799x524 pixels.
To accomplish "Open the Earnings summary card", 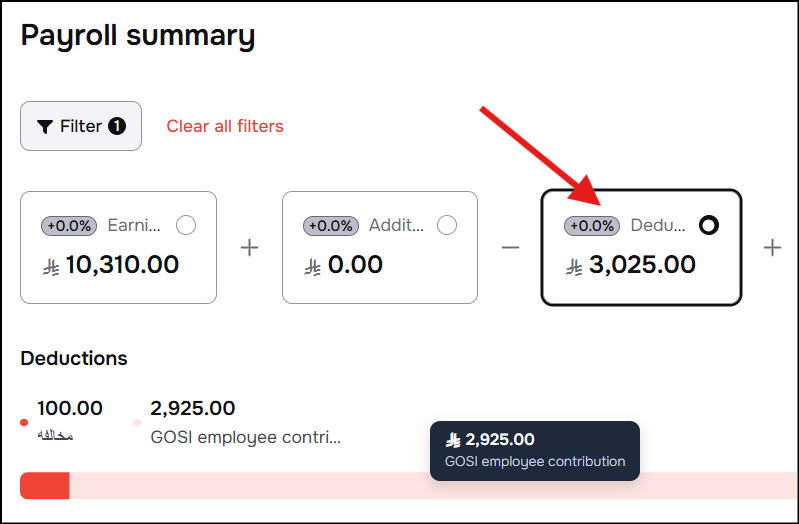I will click(118, 247).
